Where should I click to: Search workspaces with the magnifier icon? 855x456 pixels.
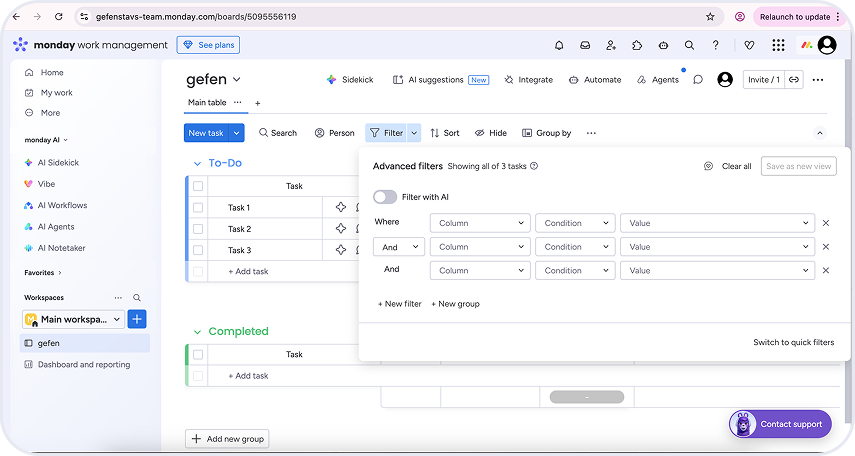click(x=137, y=298)
